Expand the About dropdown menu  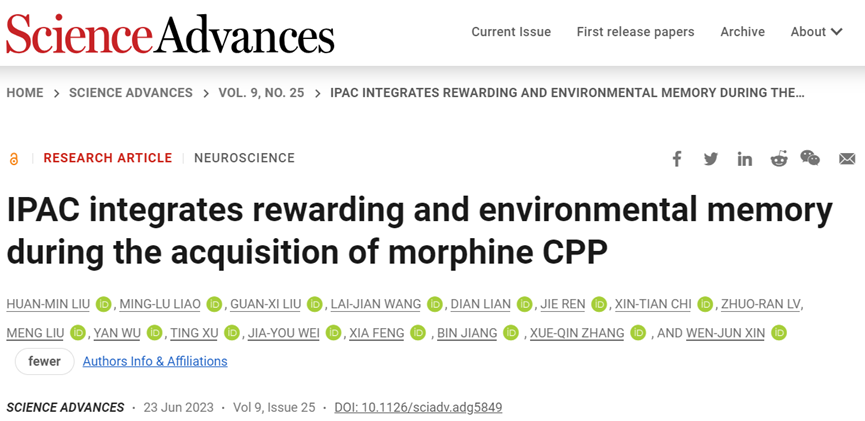click(x=816, y=32)
